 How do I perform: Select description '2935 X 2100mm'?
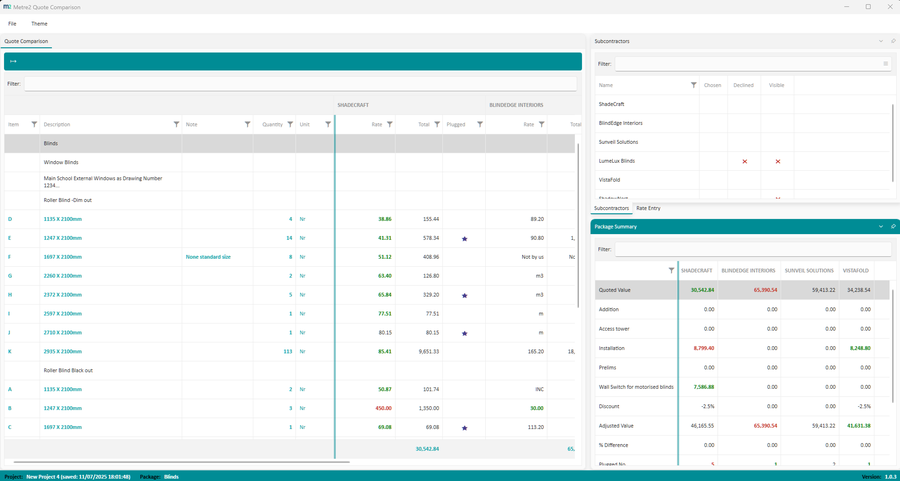tap(63, 351)
